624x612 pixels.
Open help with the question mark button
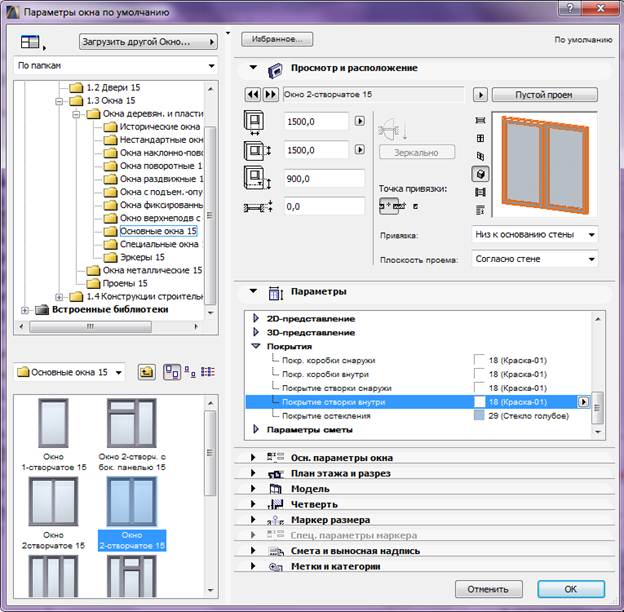571,8
